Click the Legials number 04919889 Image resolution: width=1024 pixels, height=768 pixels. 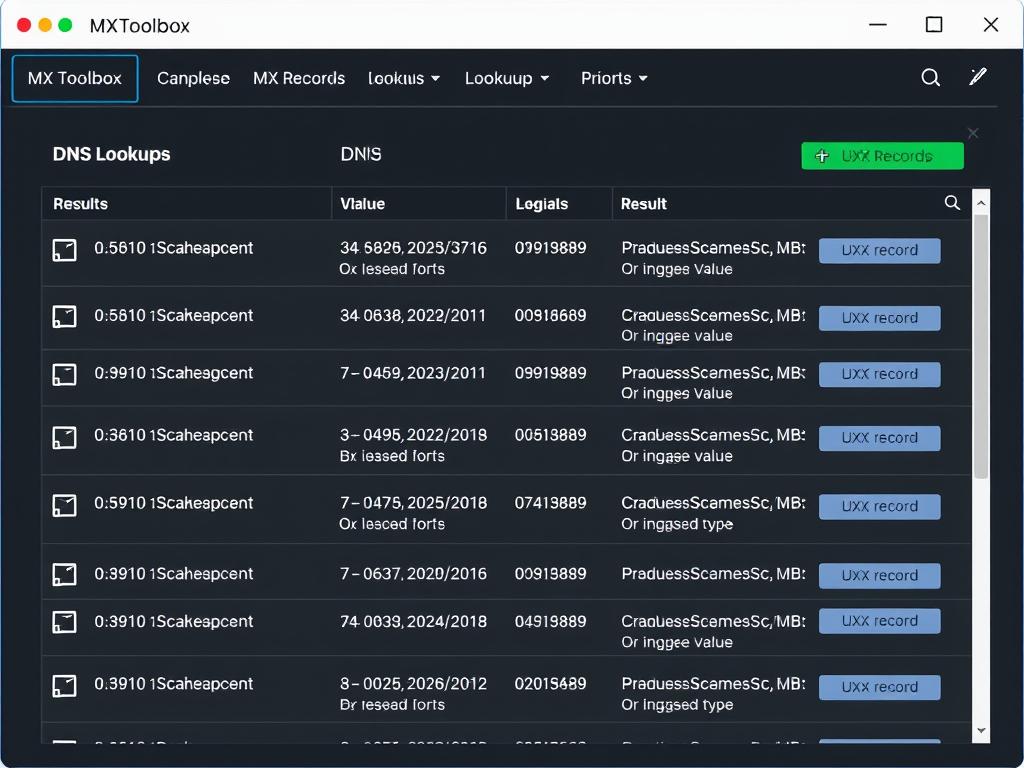pos(551,621)
